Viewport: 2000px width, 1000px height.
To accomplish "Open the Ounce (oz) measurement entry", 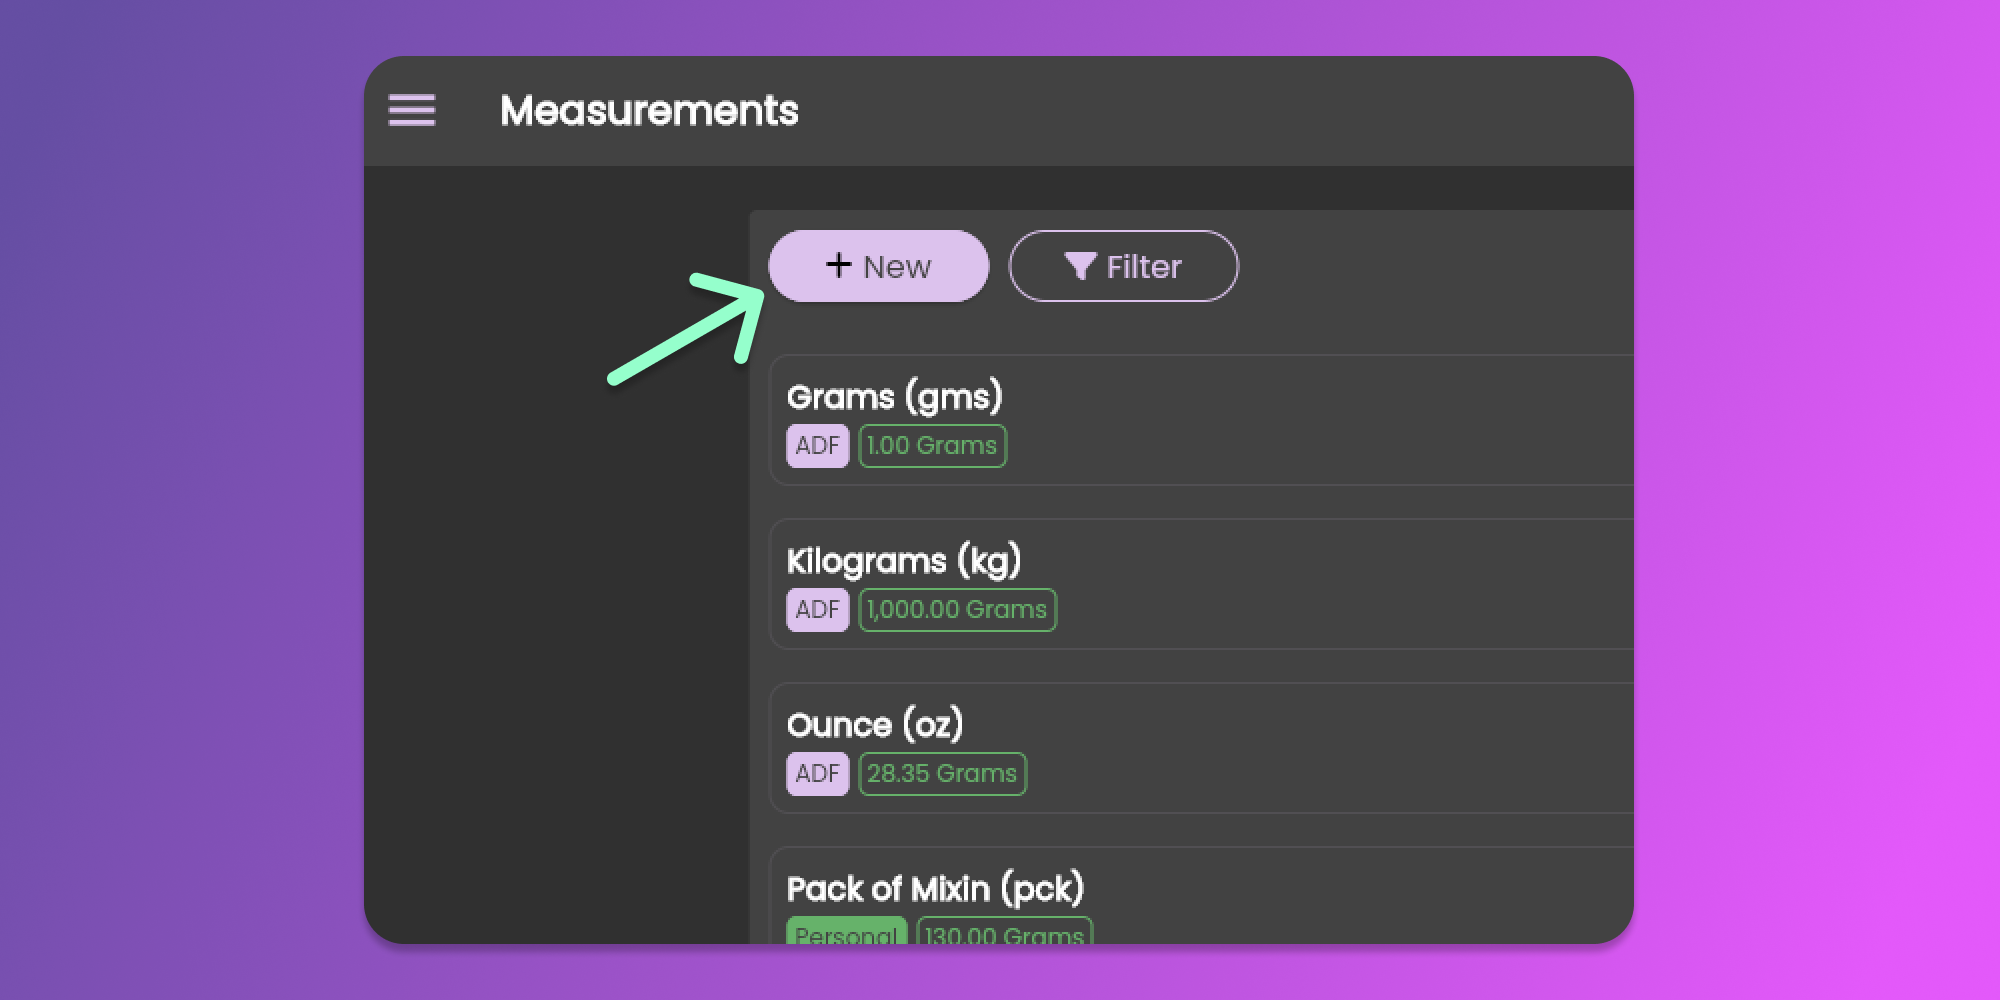I will pos(875,725).
